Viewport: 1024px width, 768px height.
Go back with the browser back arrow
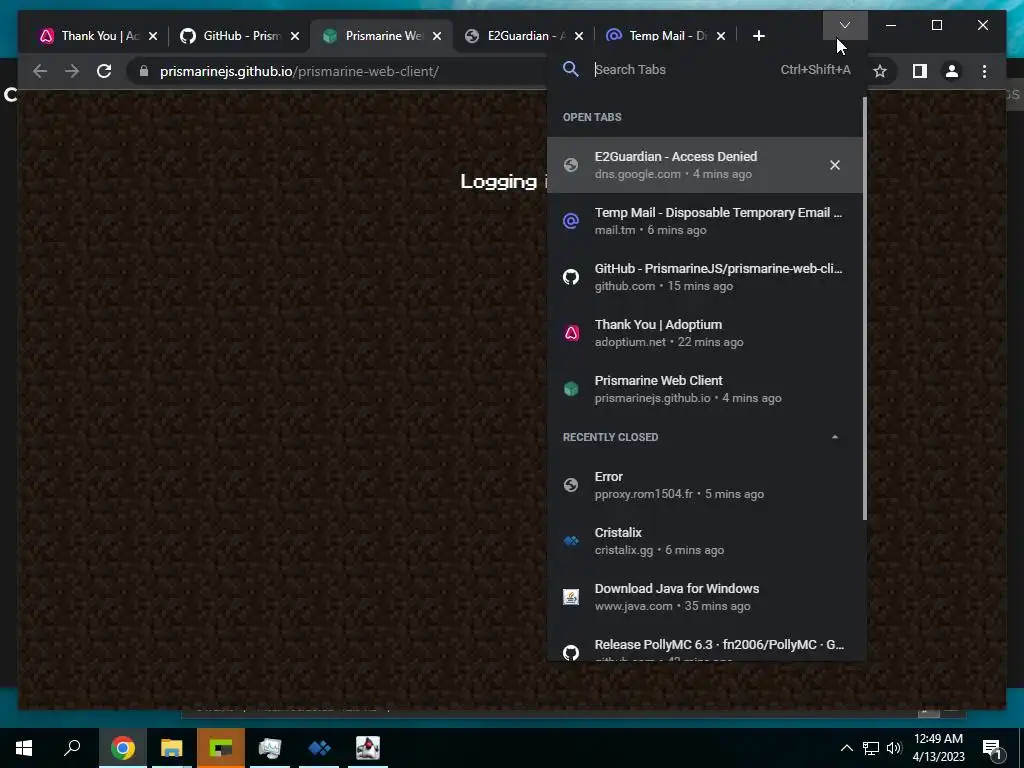pyautogui.click(x=40, y=71)
